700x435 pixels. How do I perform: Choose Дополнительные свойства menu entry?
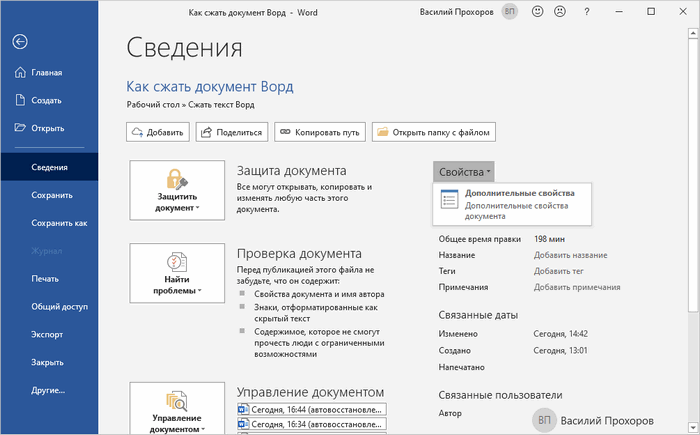[x=512, y=204]
